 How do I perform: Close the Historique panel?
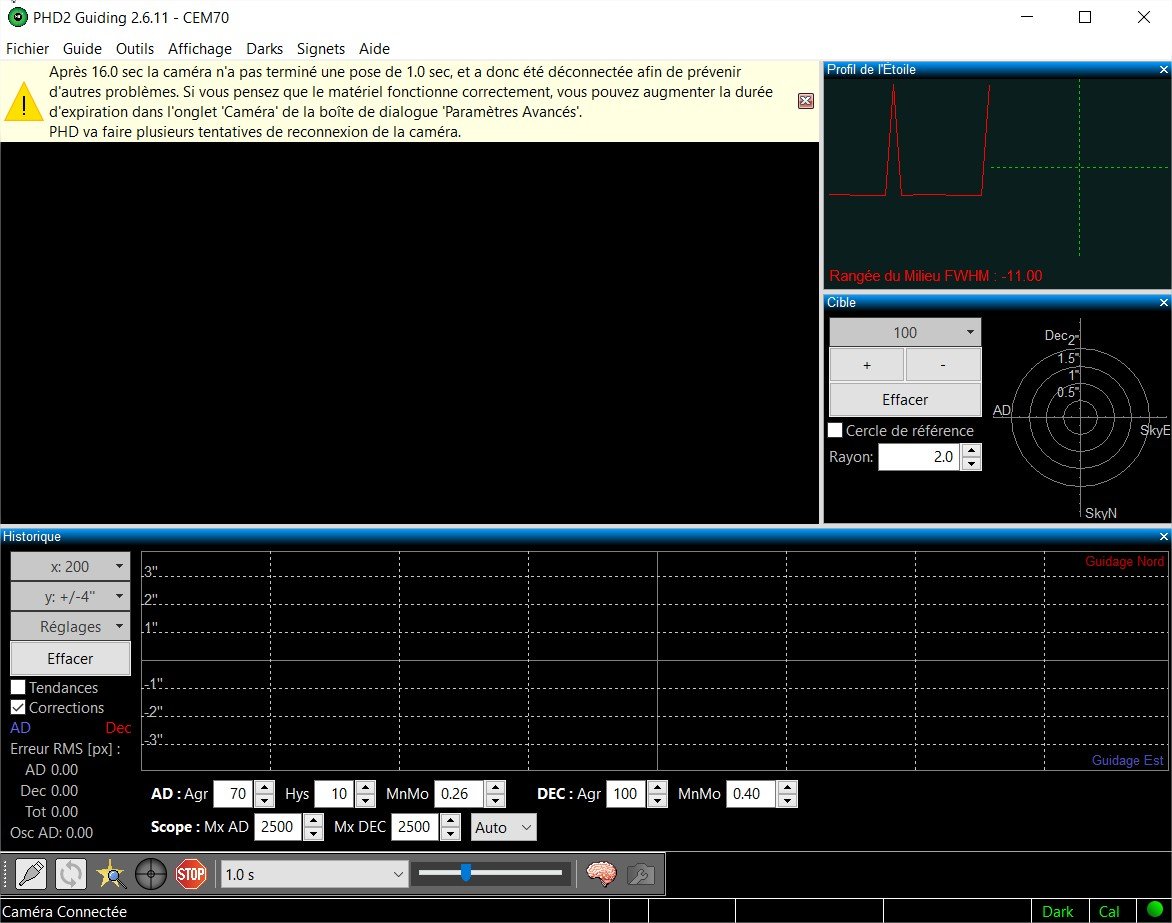click(x=1163, y=537)
